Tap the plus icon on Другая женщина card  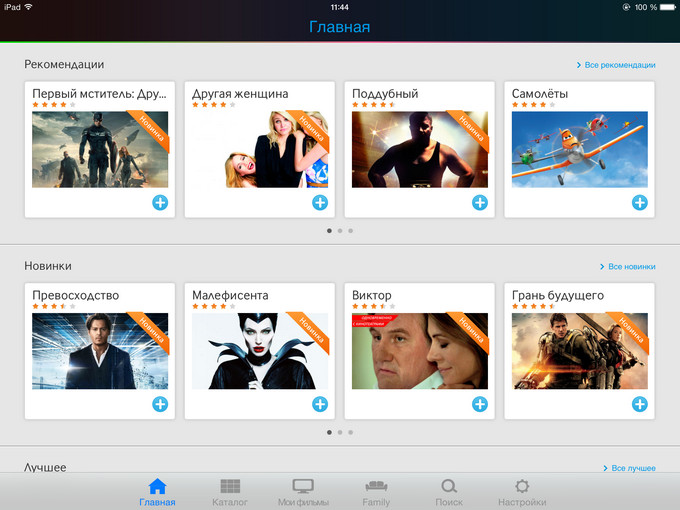click(320, 203)
